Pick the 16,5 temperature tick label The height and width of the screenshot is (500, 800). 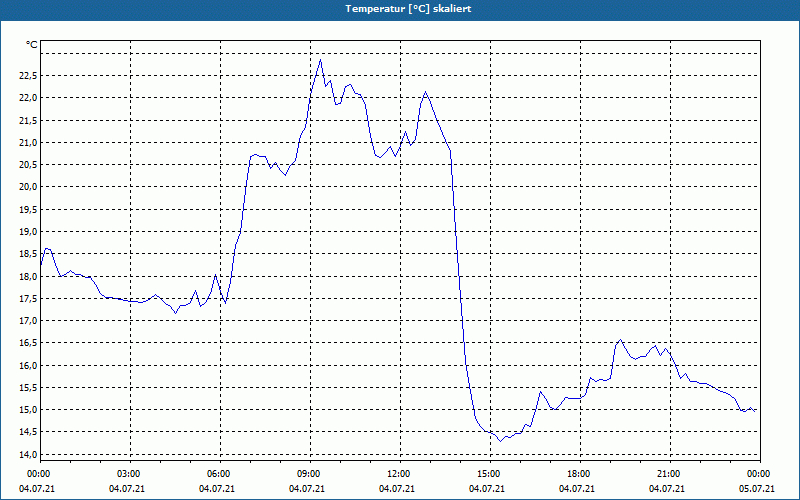28,343
